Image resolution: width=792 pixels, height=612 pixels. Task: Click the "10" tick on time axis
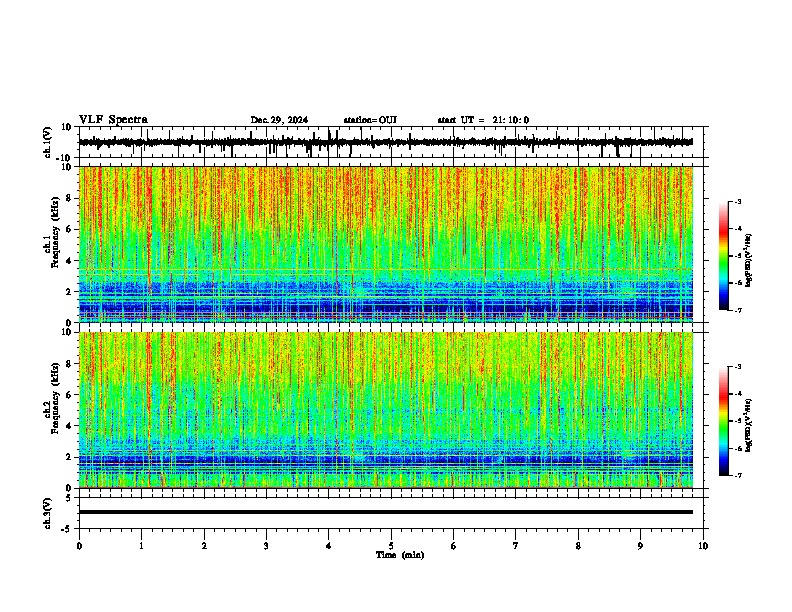tap(703, 546)
